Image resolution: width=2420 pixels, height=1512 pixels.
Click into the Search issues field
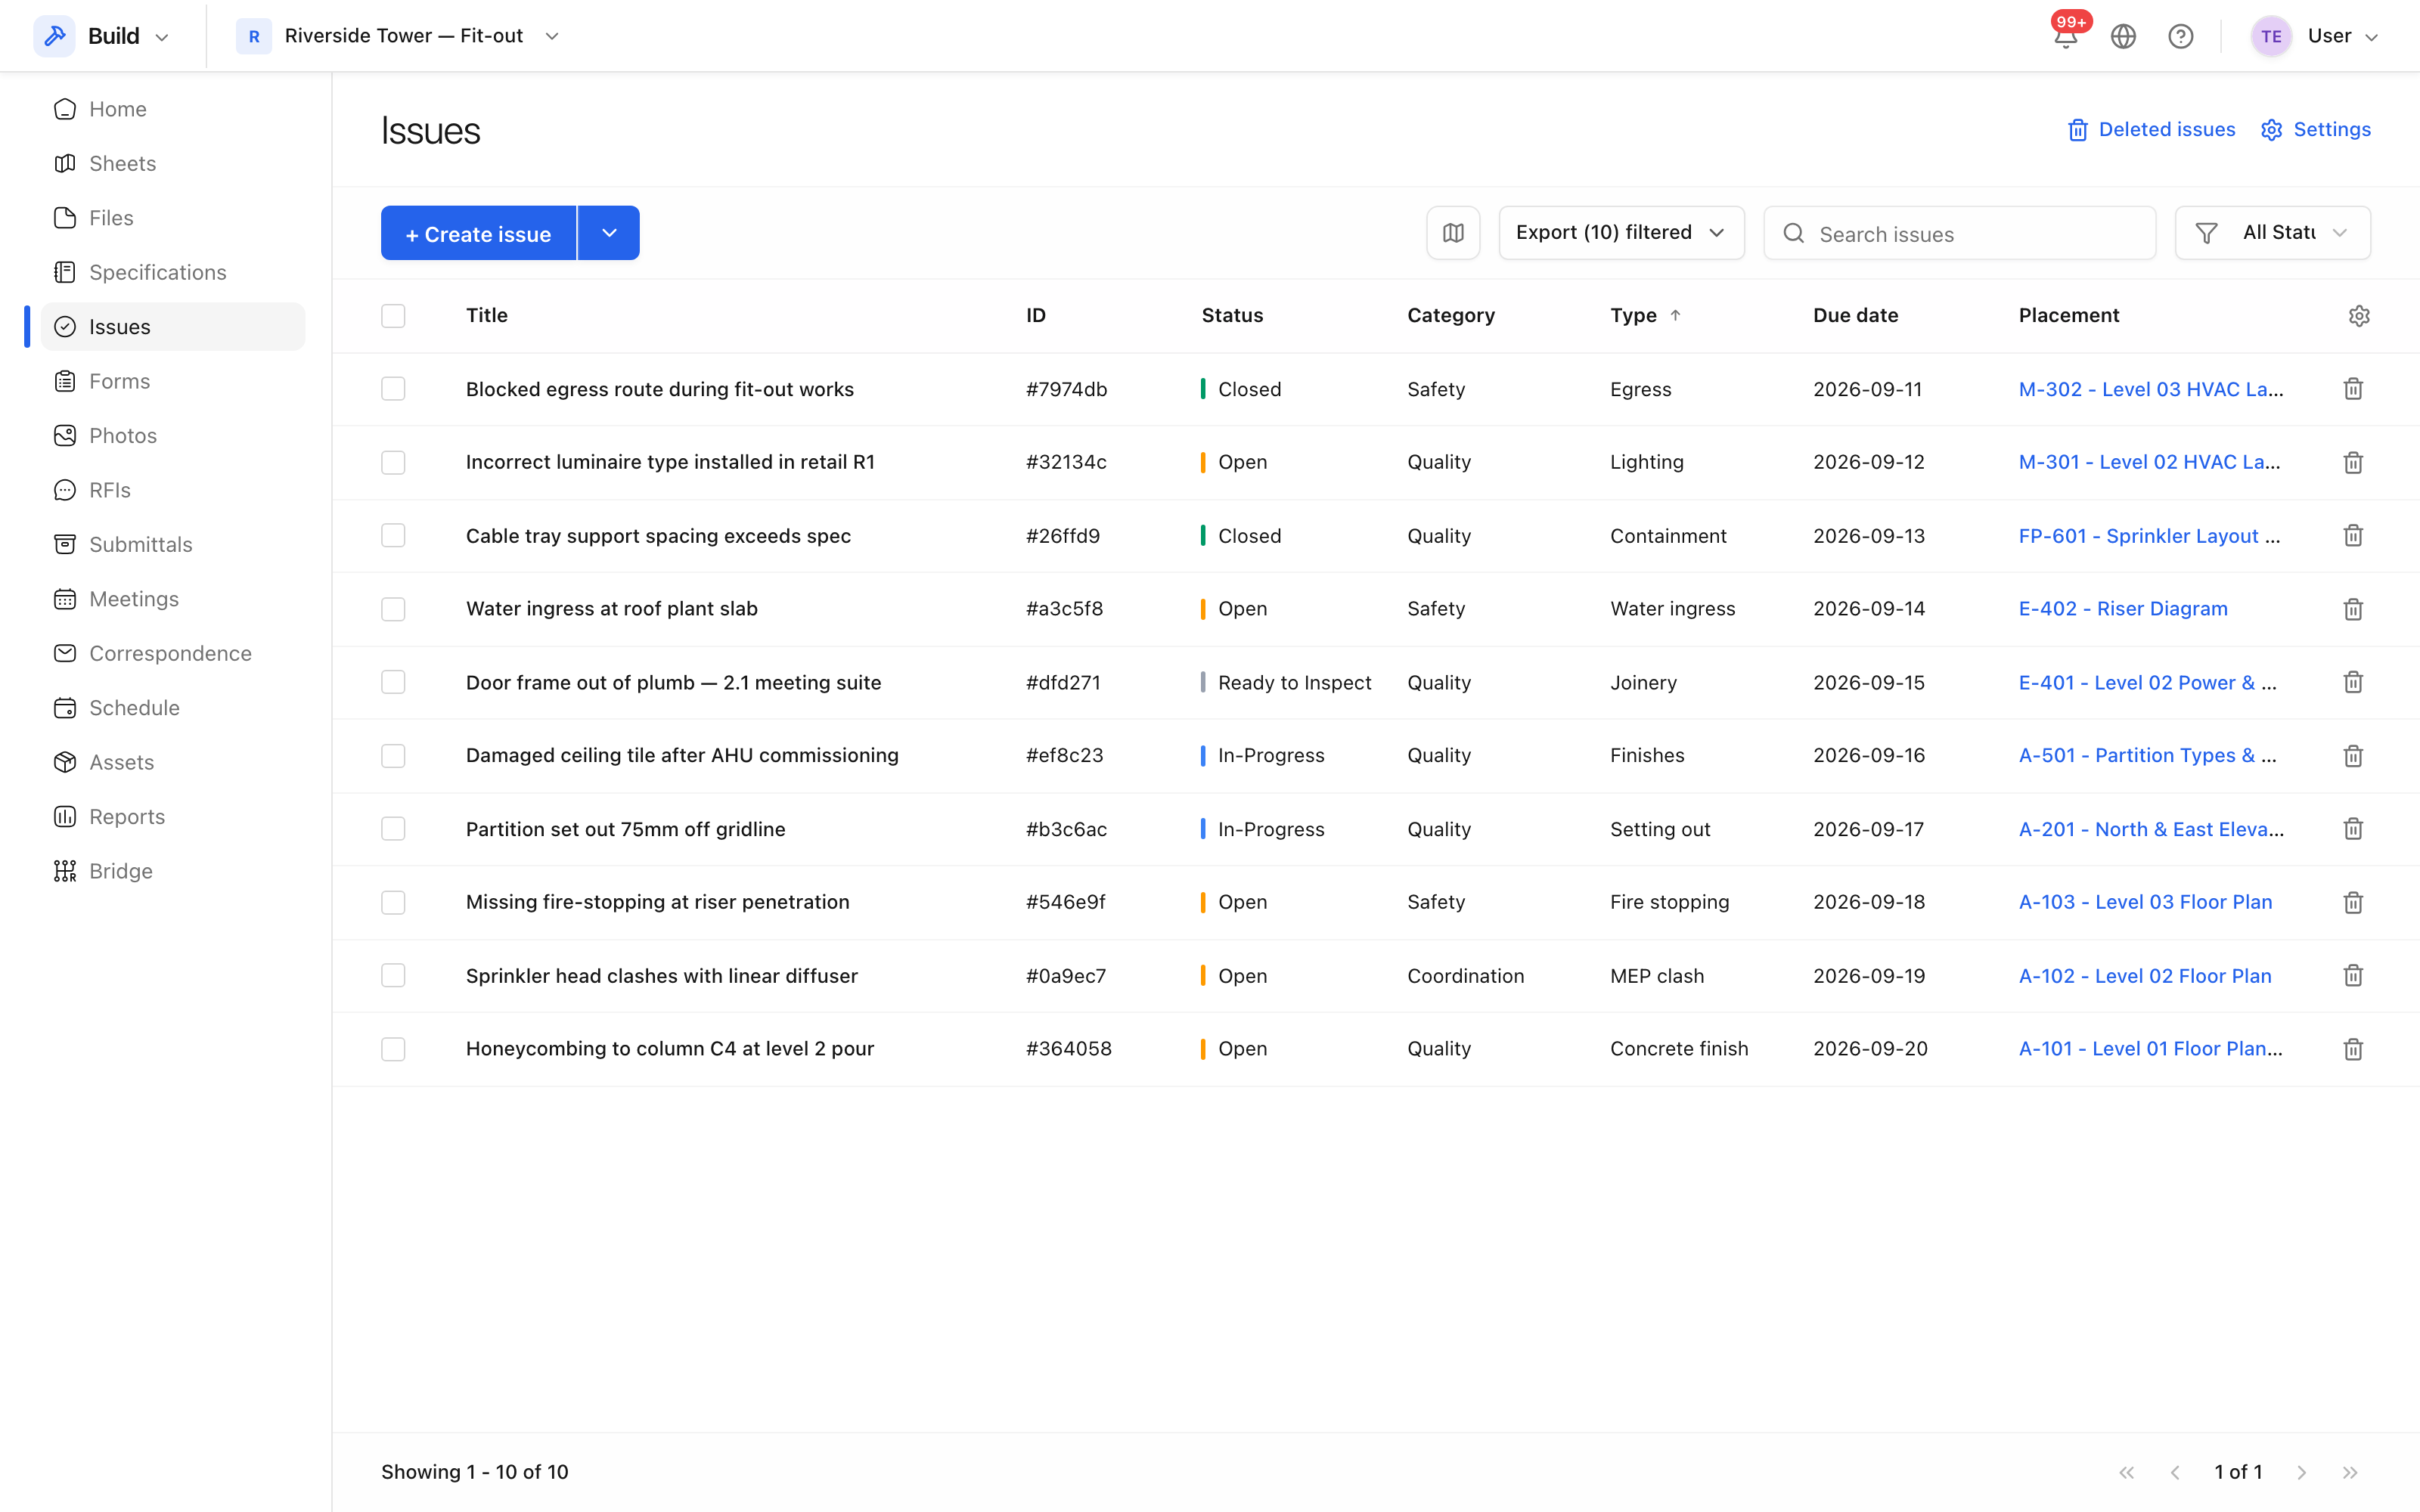(x=1959, y=233)
